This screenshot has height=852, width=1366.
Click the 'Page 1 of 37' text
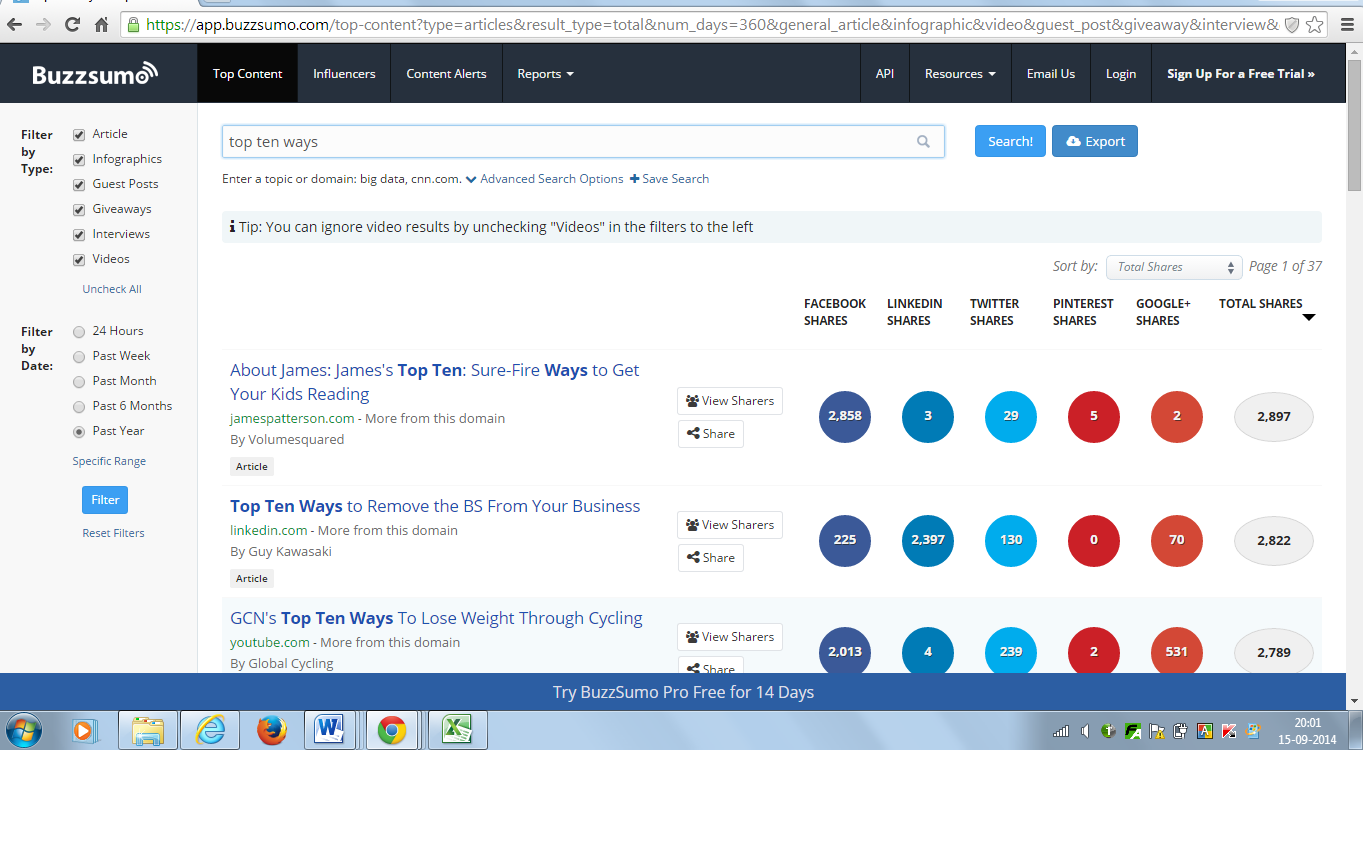[1286, 266]
